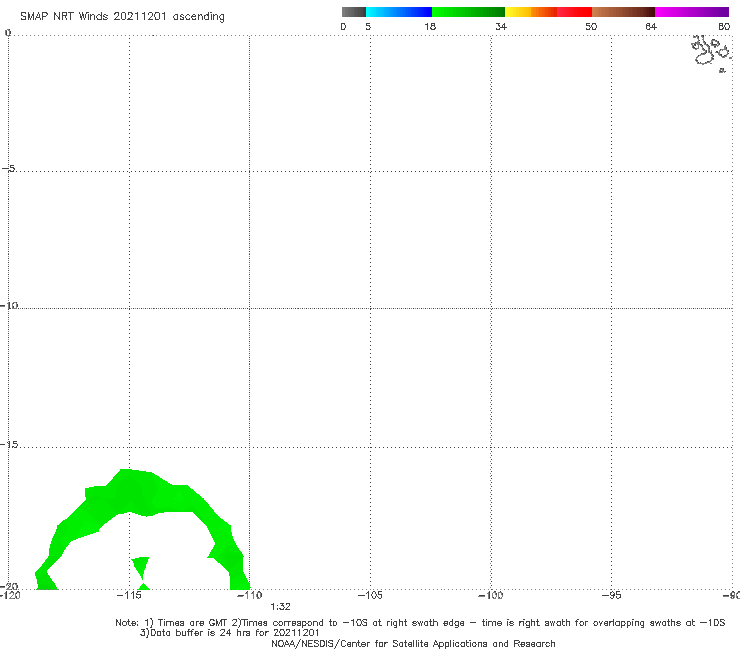Click the blue segment of wind color bar
The image size is (740, 650).
tap(399, 12)
